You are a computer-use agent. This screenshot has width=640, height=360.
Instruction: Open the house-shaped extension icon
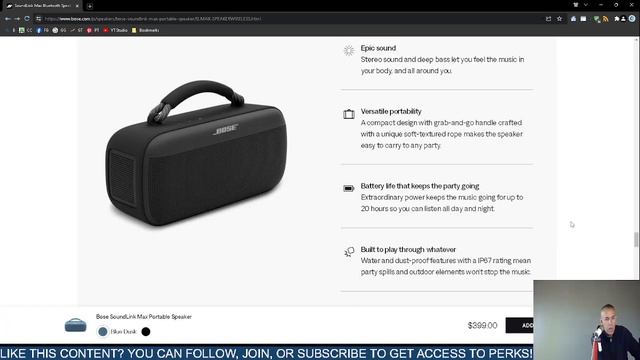click(573, 19)
